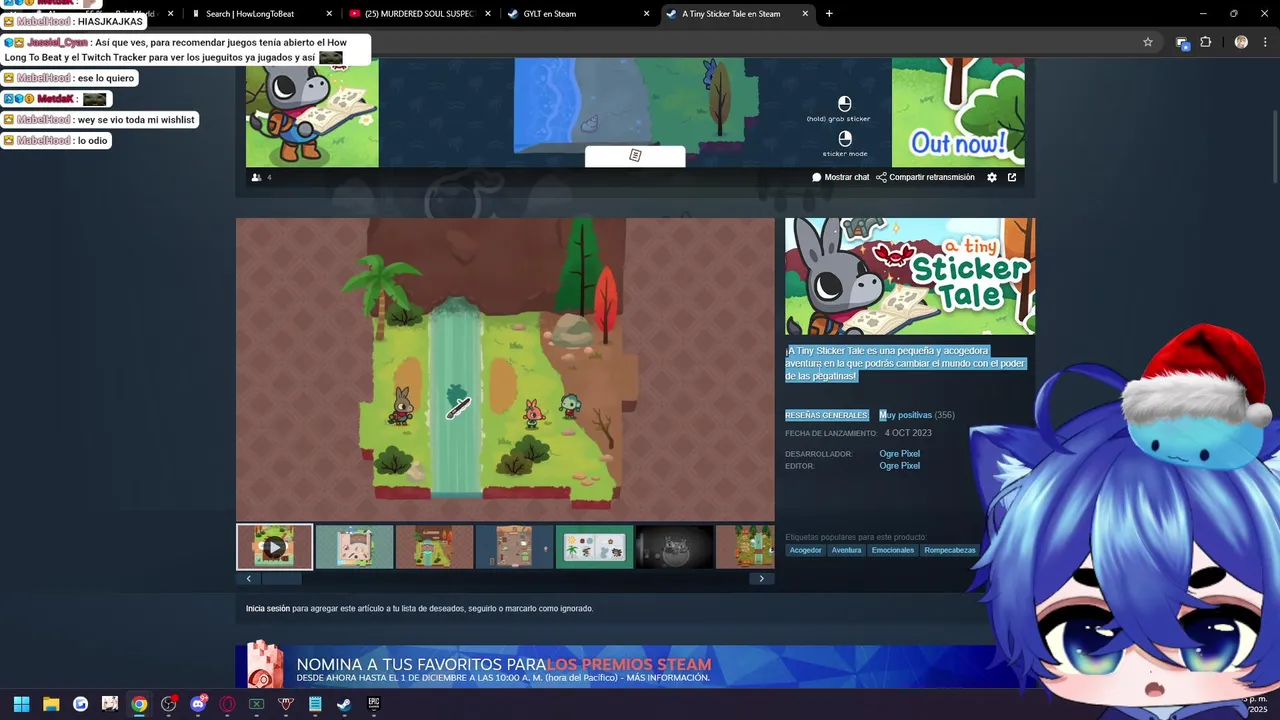Open OBS Studio from the taskbar
The height and width of the screenshot is (720, 1280).
(x=168, y=704)
